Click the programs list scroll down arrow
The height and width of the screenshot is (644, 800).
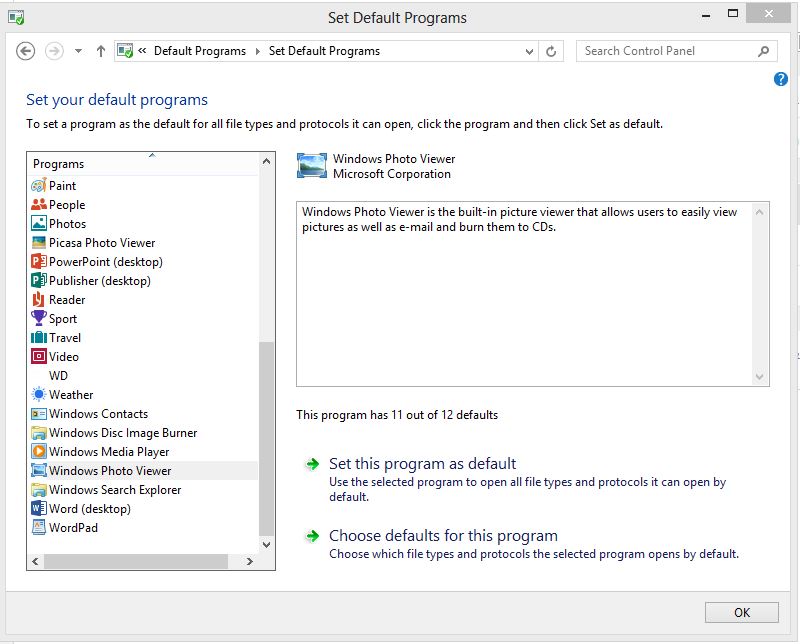point(266,544)
